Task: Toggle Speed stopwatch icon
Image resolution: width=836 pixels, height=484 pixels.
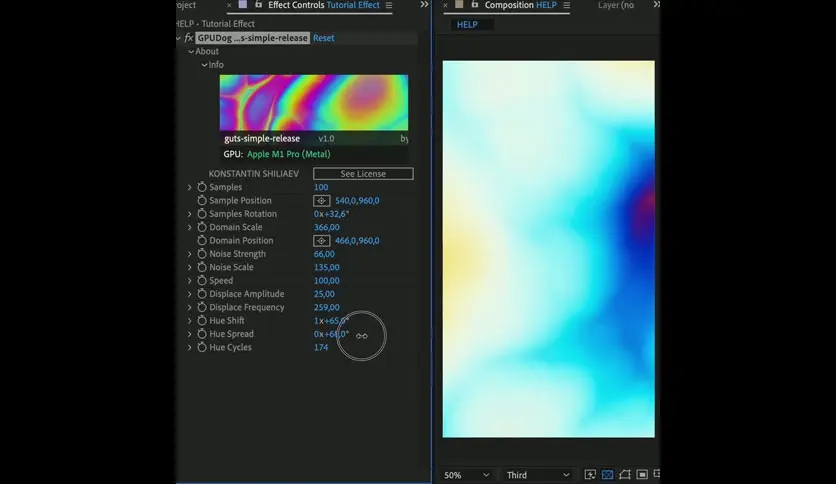Action: tap(202, 280)
